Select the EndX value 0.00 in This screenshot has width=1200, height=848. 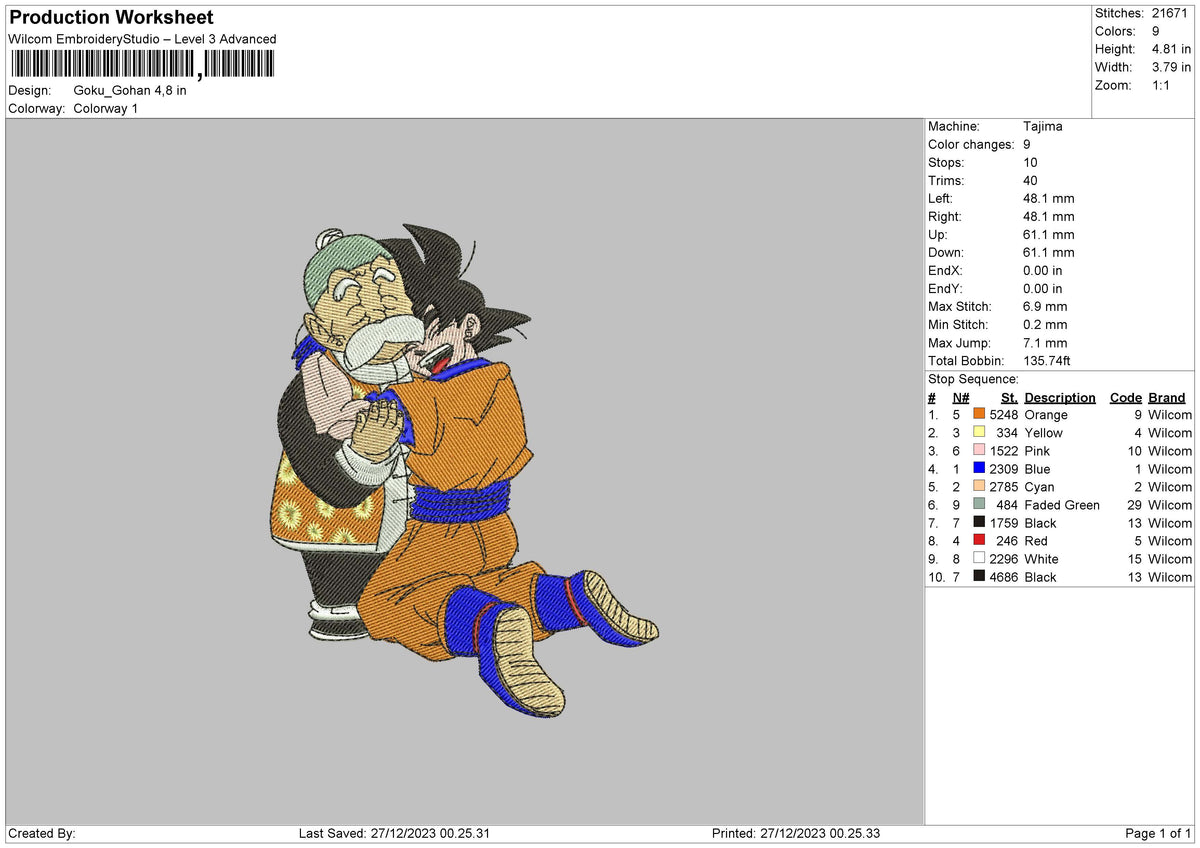(1043, 270)
